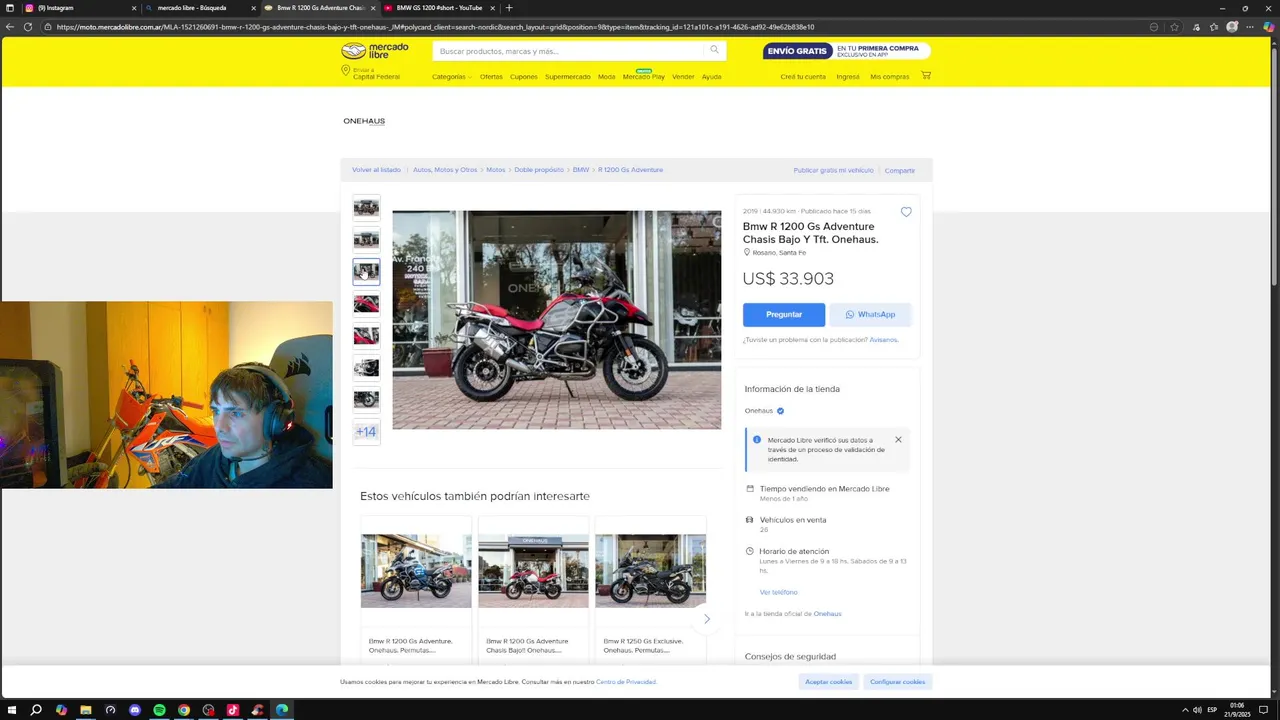Click Configurar cookies button
The width and height of the screenshot is (1280, 720).
click(x=897, y=682)
